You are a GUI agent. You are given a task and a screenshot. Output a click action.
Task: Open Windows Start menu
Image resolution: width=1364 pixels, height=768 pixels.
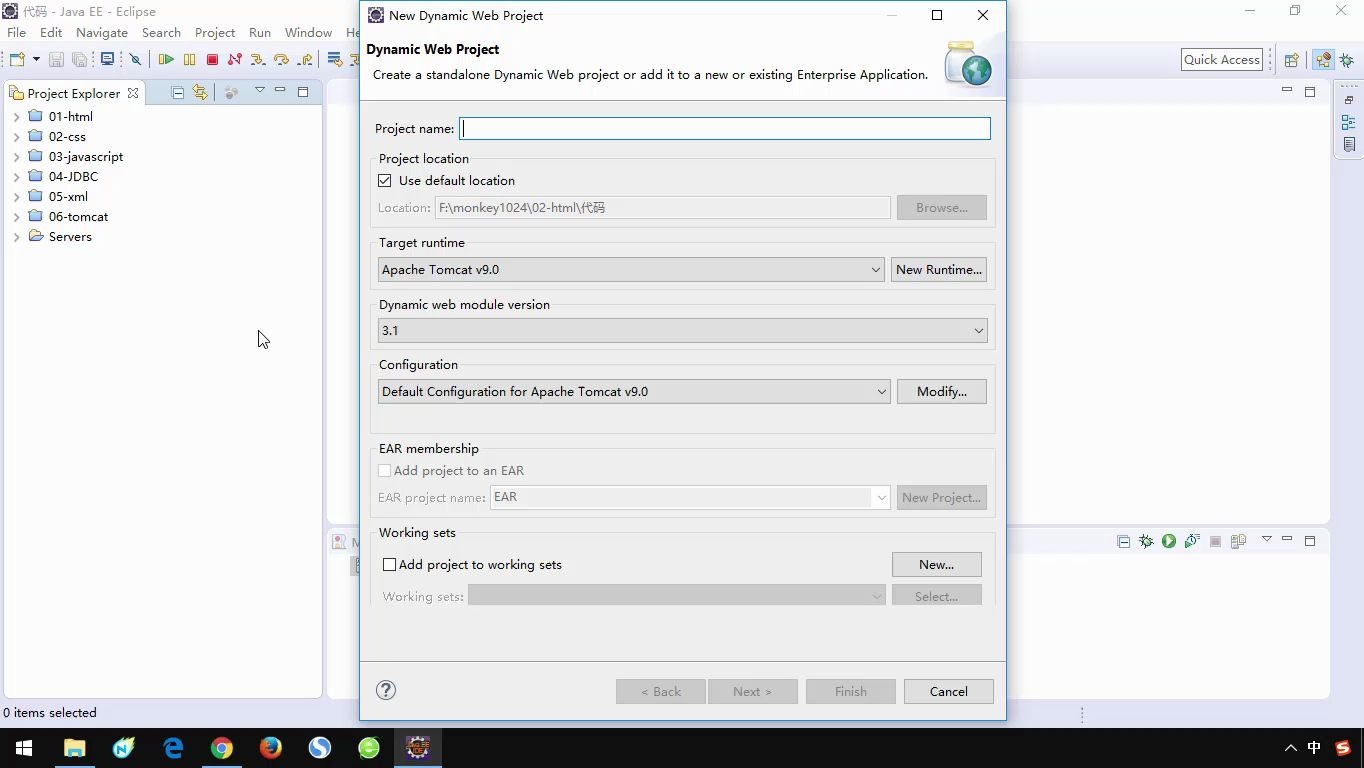pos(24,748)
